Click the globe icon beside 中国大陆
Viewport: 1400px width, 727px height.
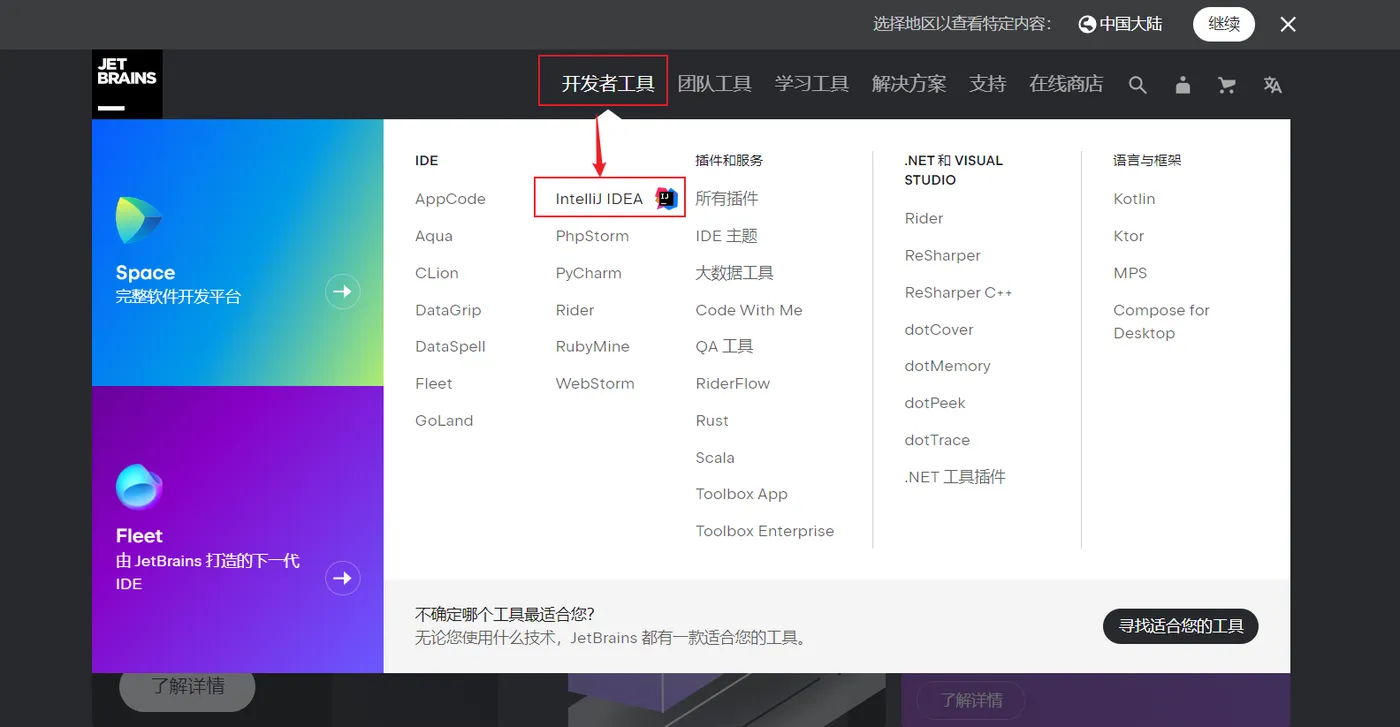pyautogui.click(x=1087, y=24)
